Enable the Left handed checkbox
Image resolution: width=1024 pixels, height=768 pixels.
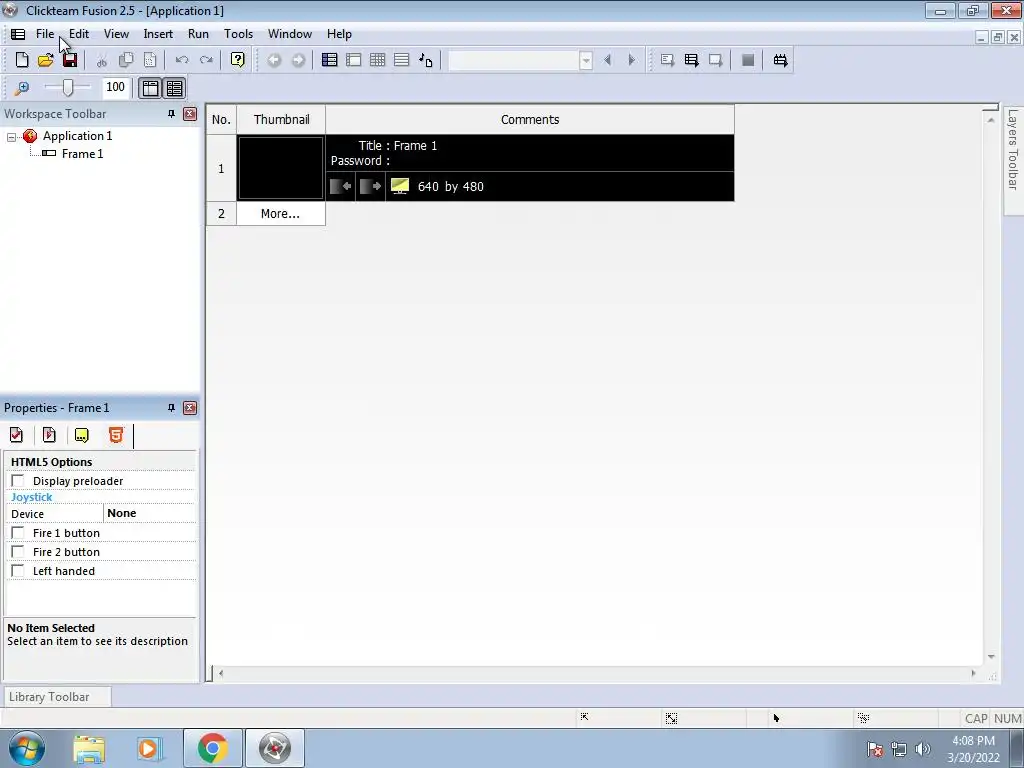pyautogui.click(x=18, y=571)
